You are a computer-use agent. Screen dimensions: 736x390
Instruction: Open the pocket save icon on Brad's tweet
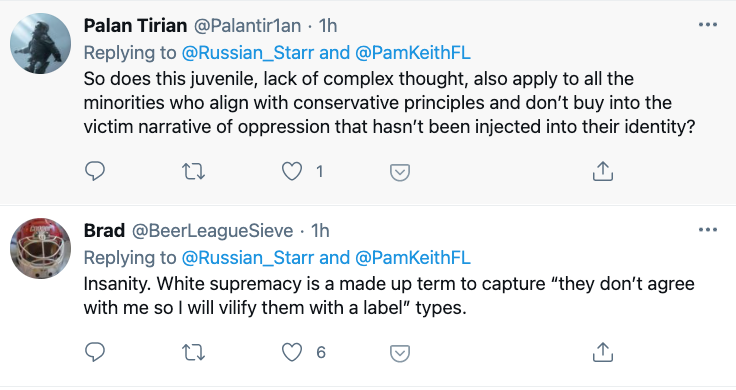400,353
